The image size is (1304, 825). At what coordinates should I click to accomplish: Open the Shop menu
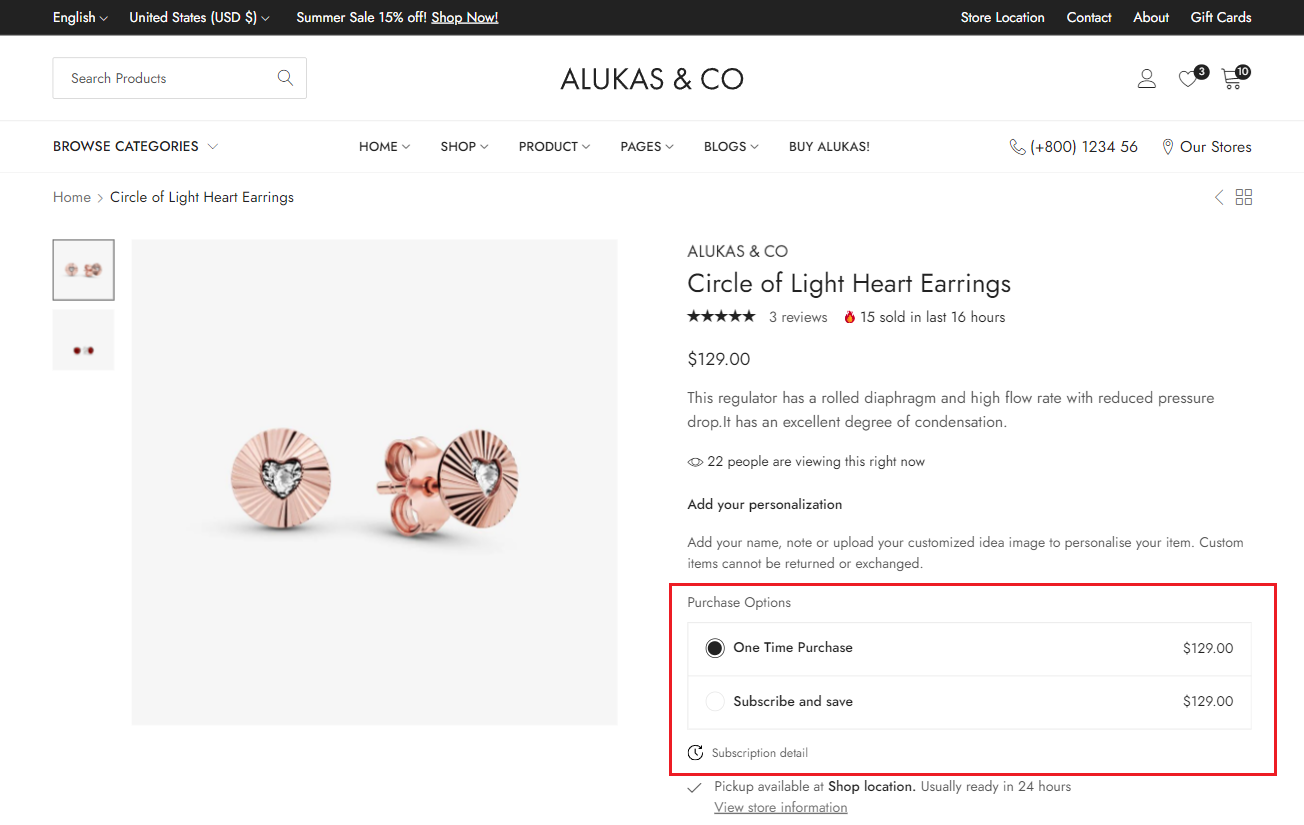[x=464, y=147]
